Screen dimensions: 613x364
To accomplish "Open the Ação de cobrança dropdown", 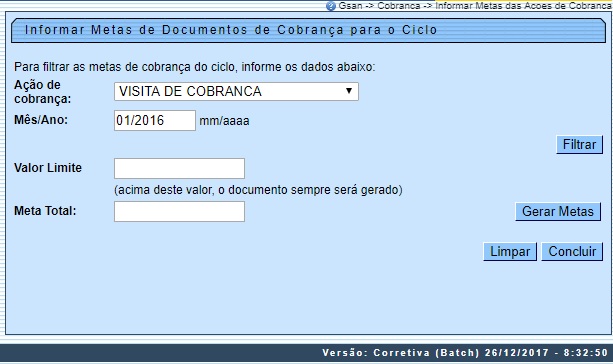I will tap(236, 91).
